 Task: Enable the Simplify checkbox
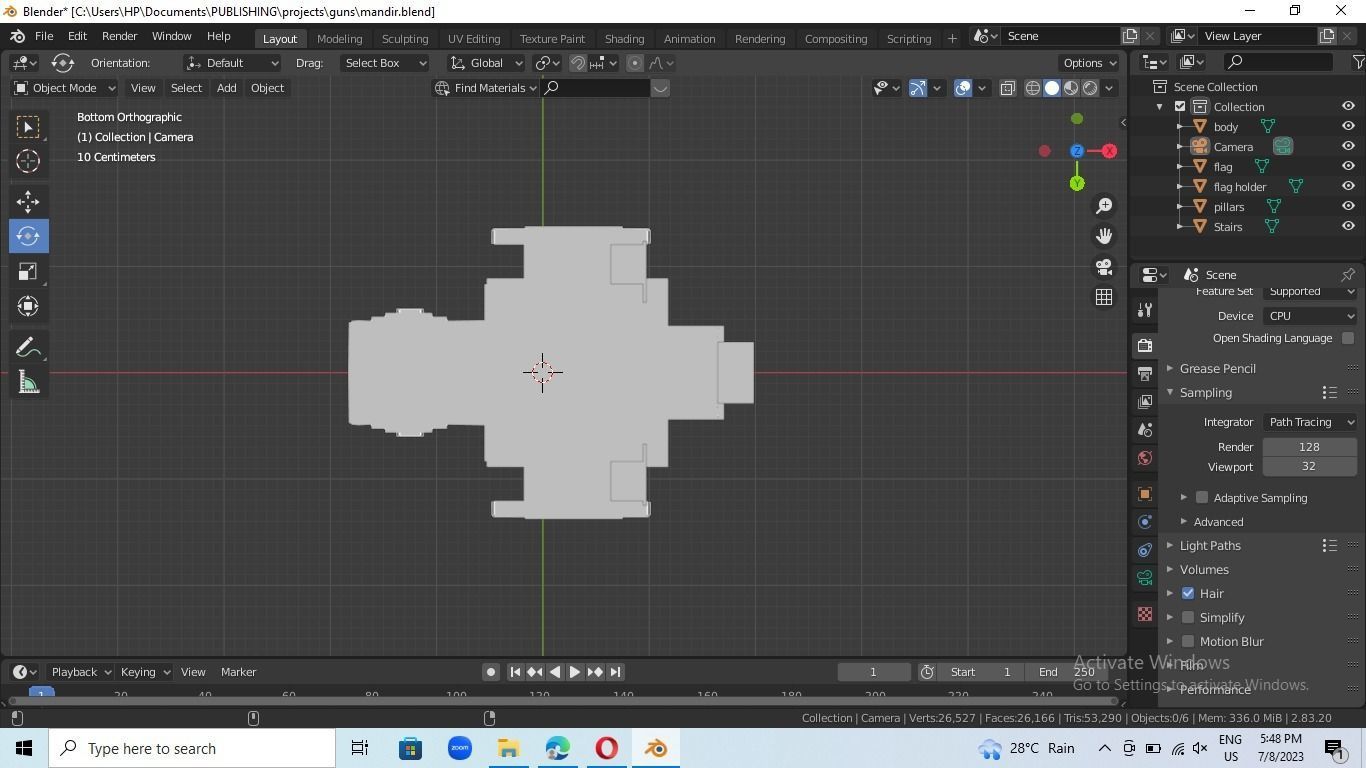[1188, 618]
